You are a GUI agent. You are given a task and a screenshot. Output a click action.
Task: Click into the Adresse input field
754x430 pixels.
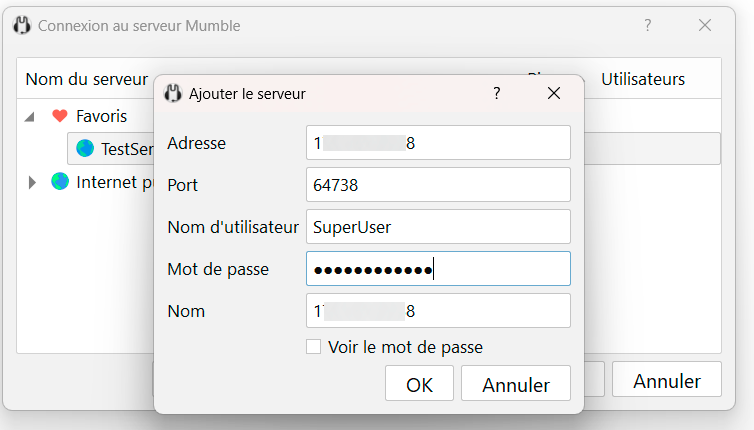[x=438, y=143]
